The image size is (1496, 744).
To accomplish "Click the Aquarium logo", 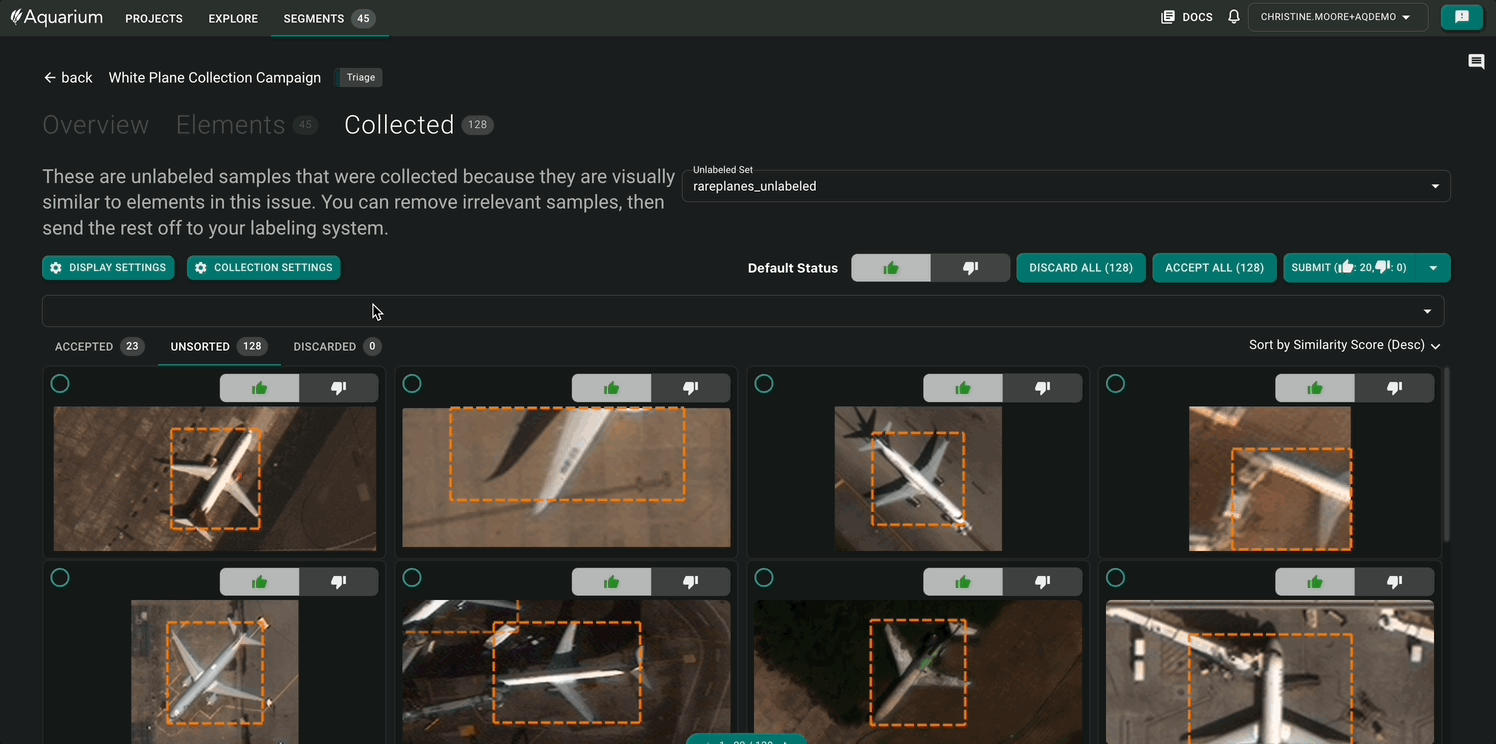I will (57, 17).
